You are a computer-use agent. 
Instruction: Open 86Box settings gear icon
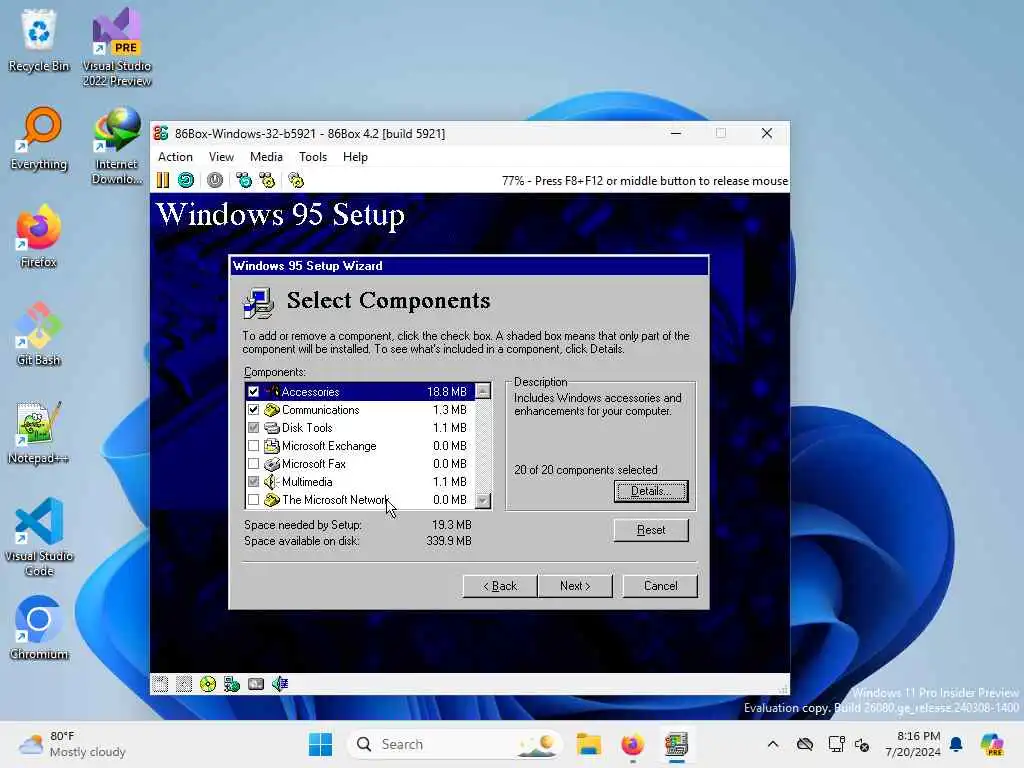[296, 180]
